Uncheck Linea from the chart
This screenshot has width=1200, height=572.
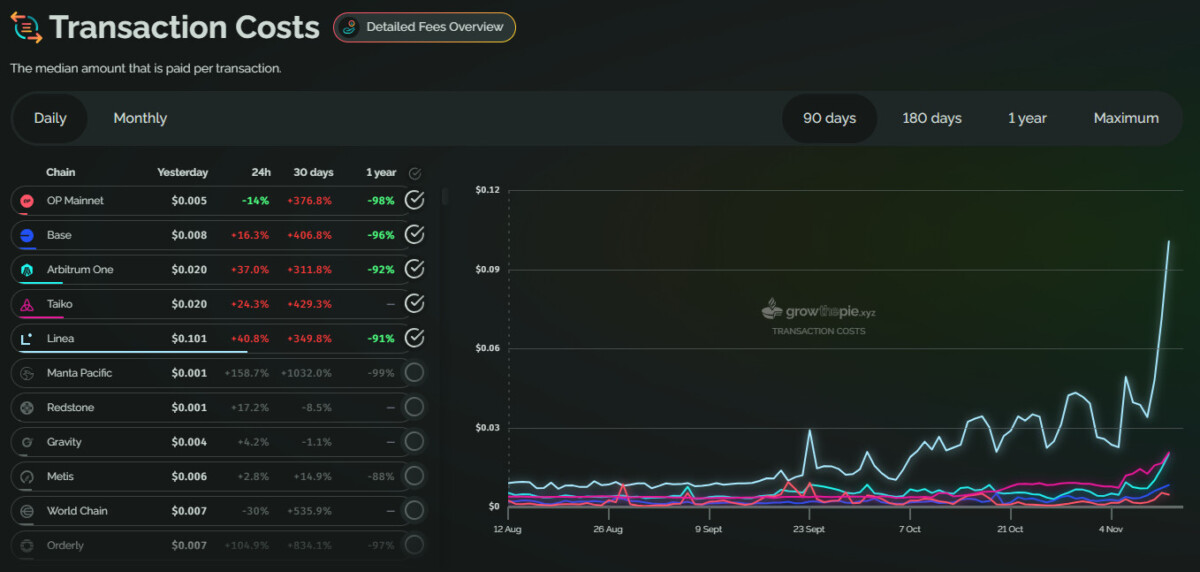[x=414, y=338]
